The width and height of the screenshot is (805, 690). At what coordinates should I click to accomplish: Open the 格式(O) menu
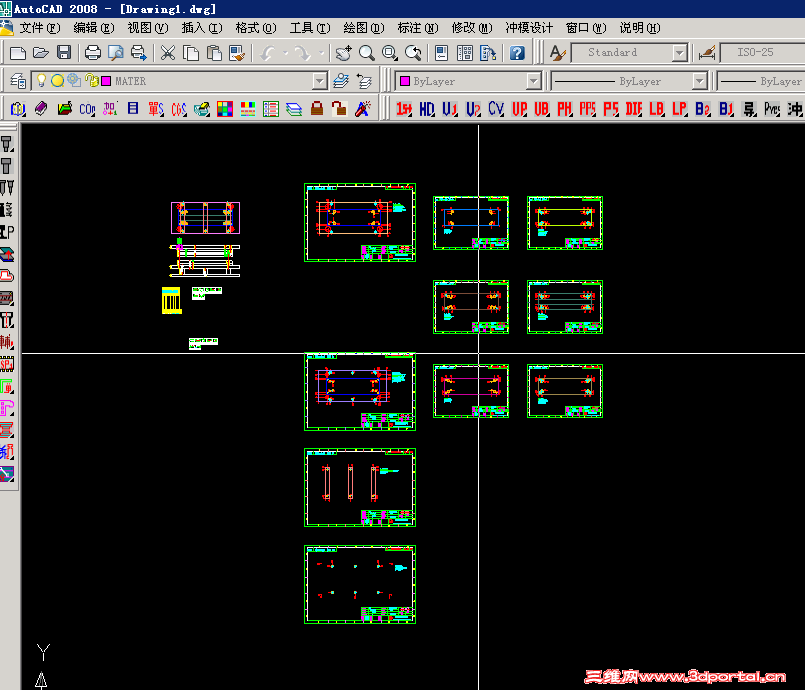[256, 28]
